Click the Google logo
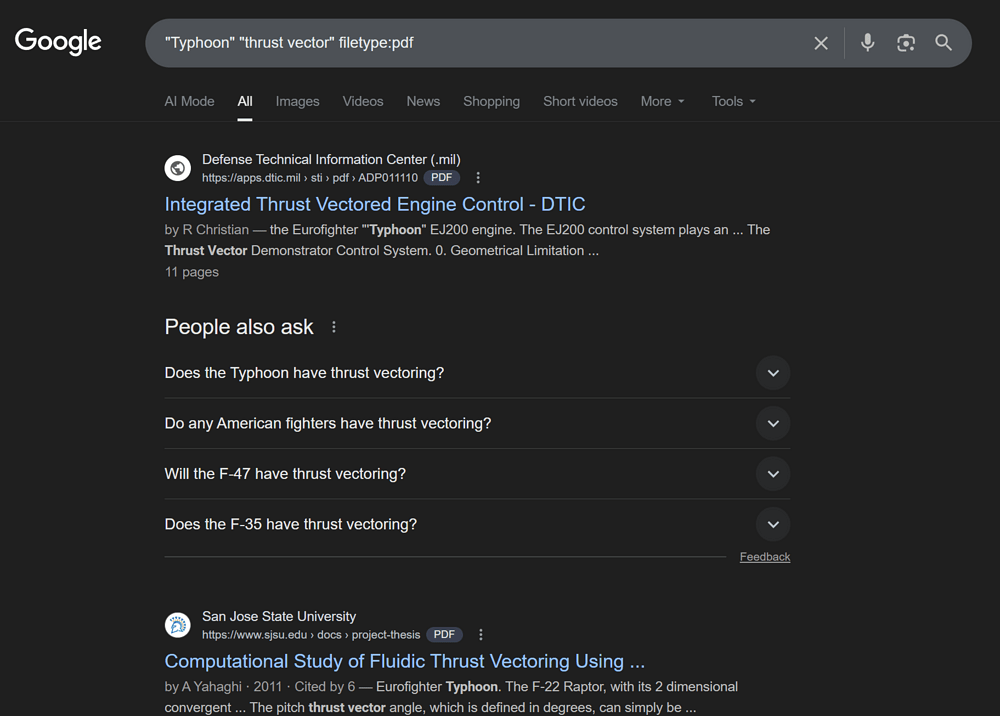This screenshot has width=1000, height=716. tap(58, 42)
